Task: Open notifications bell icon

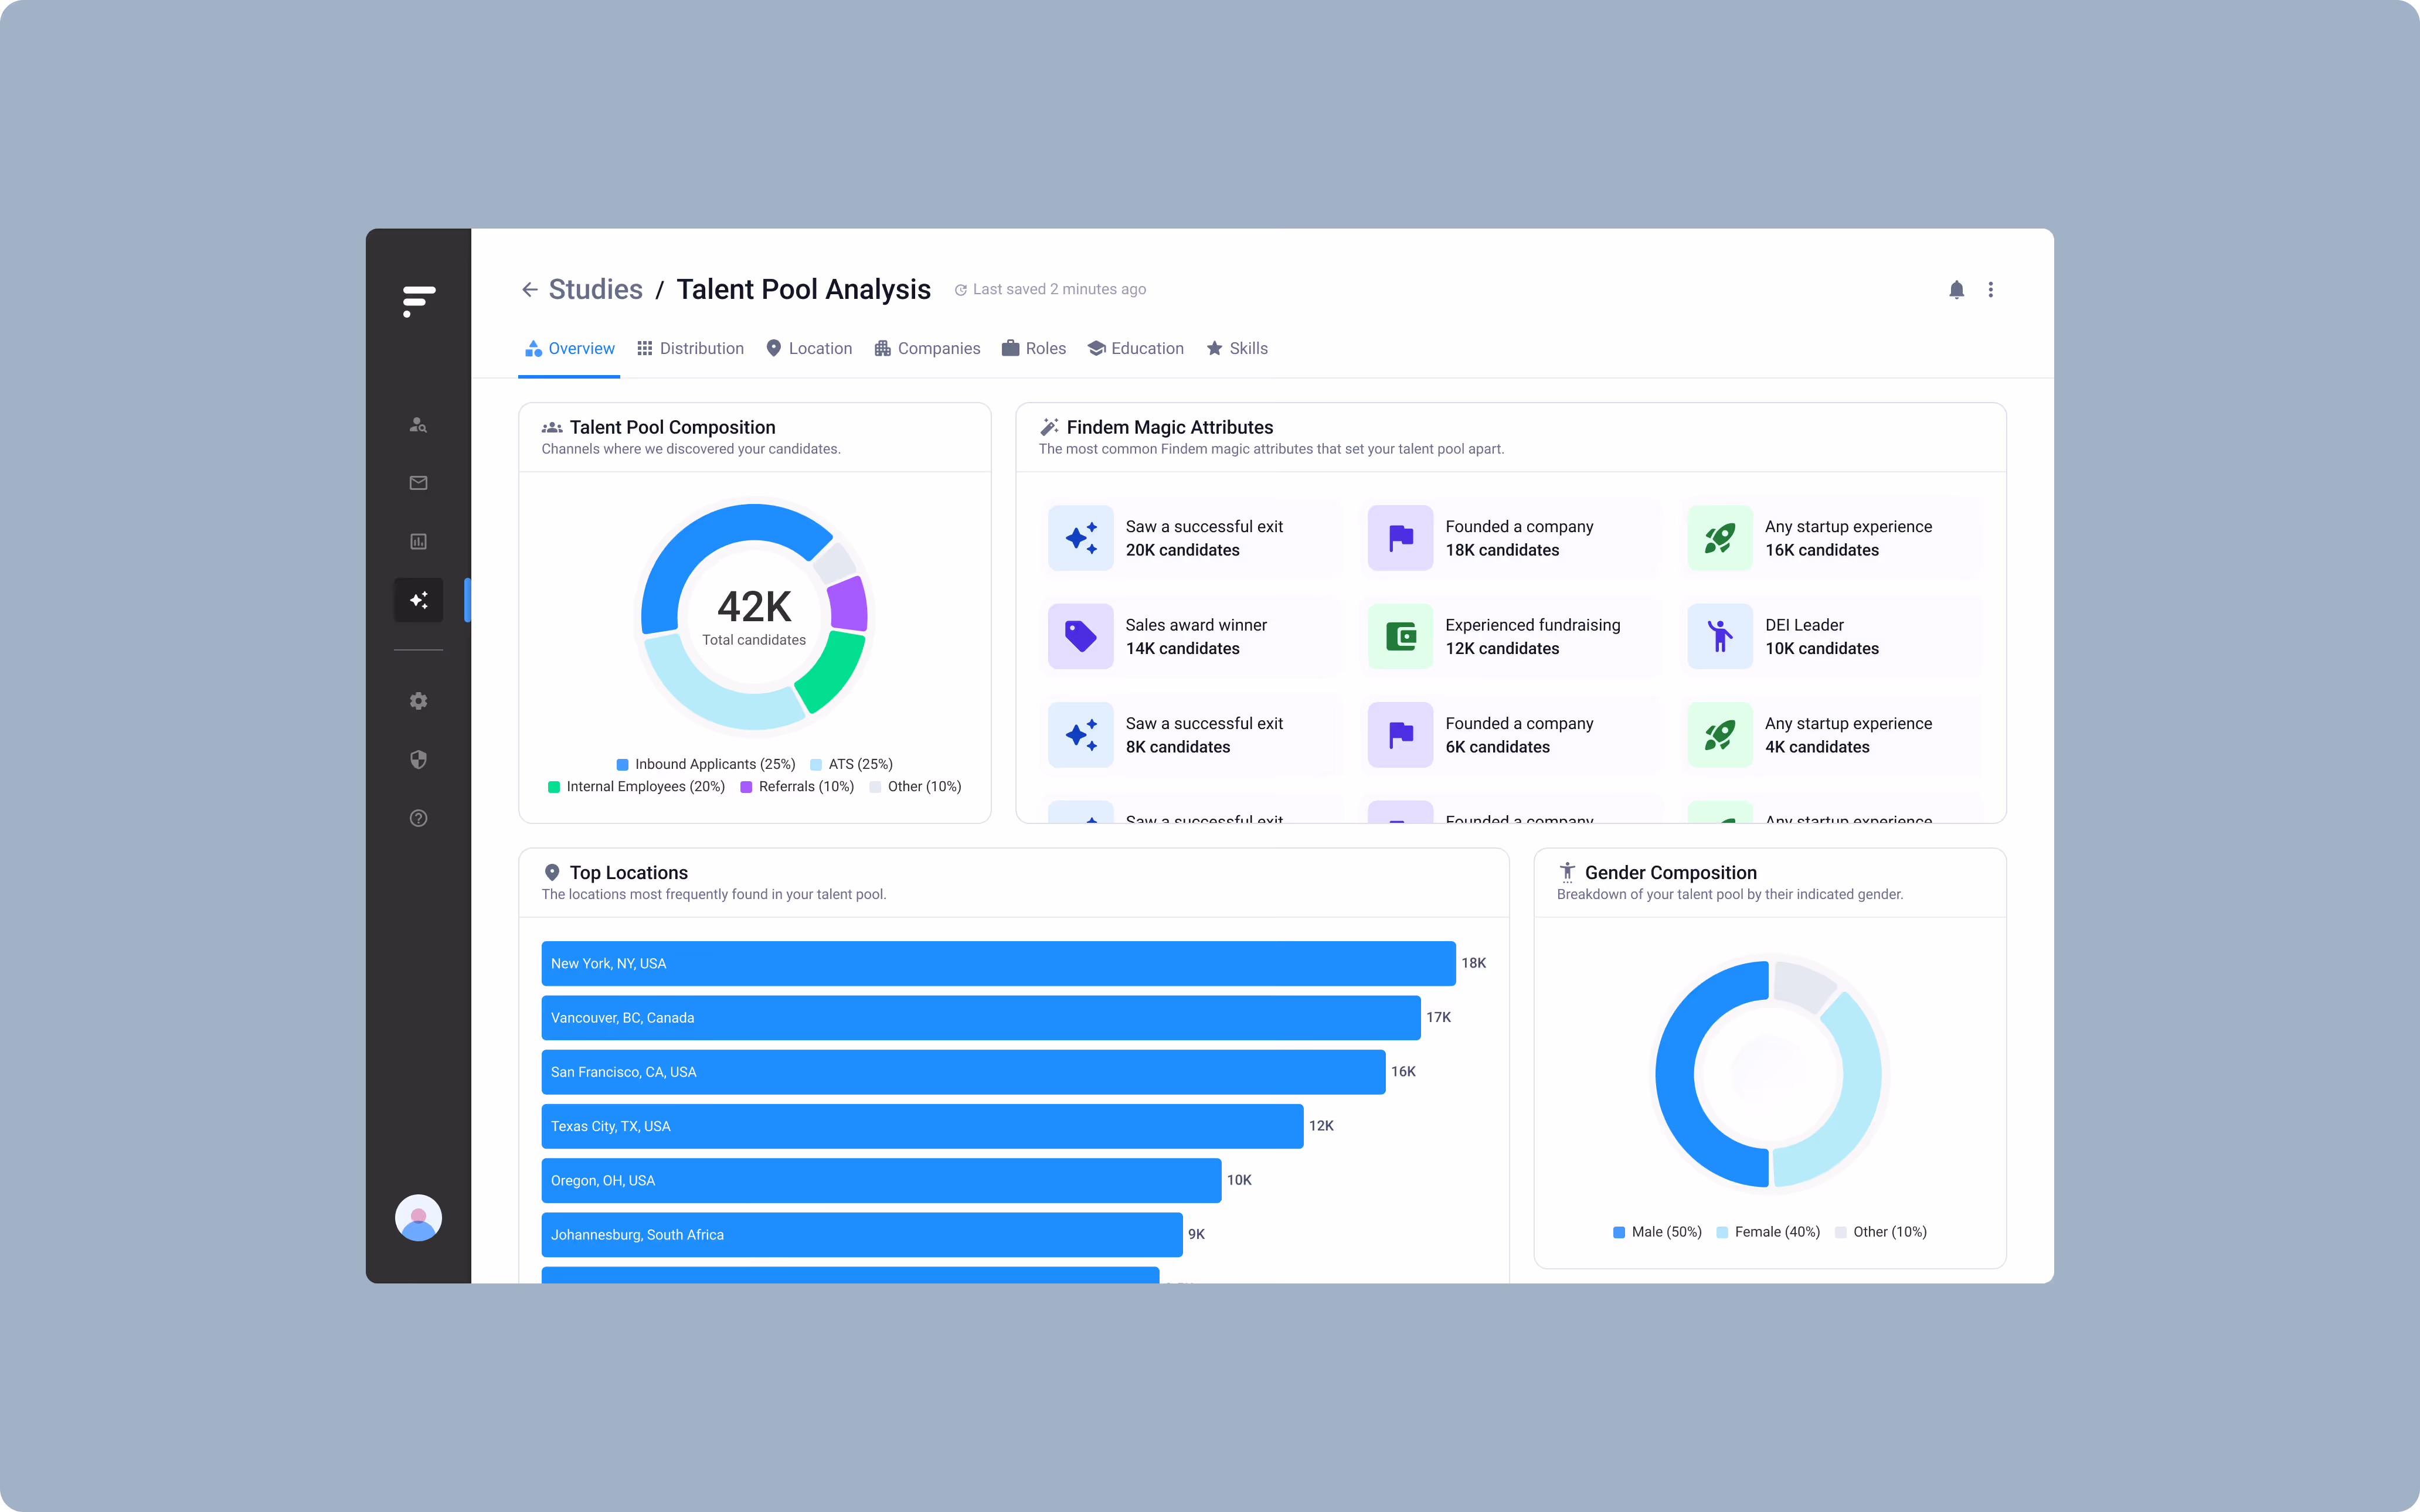Action: coord(1956,290)
